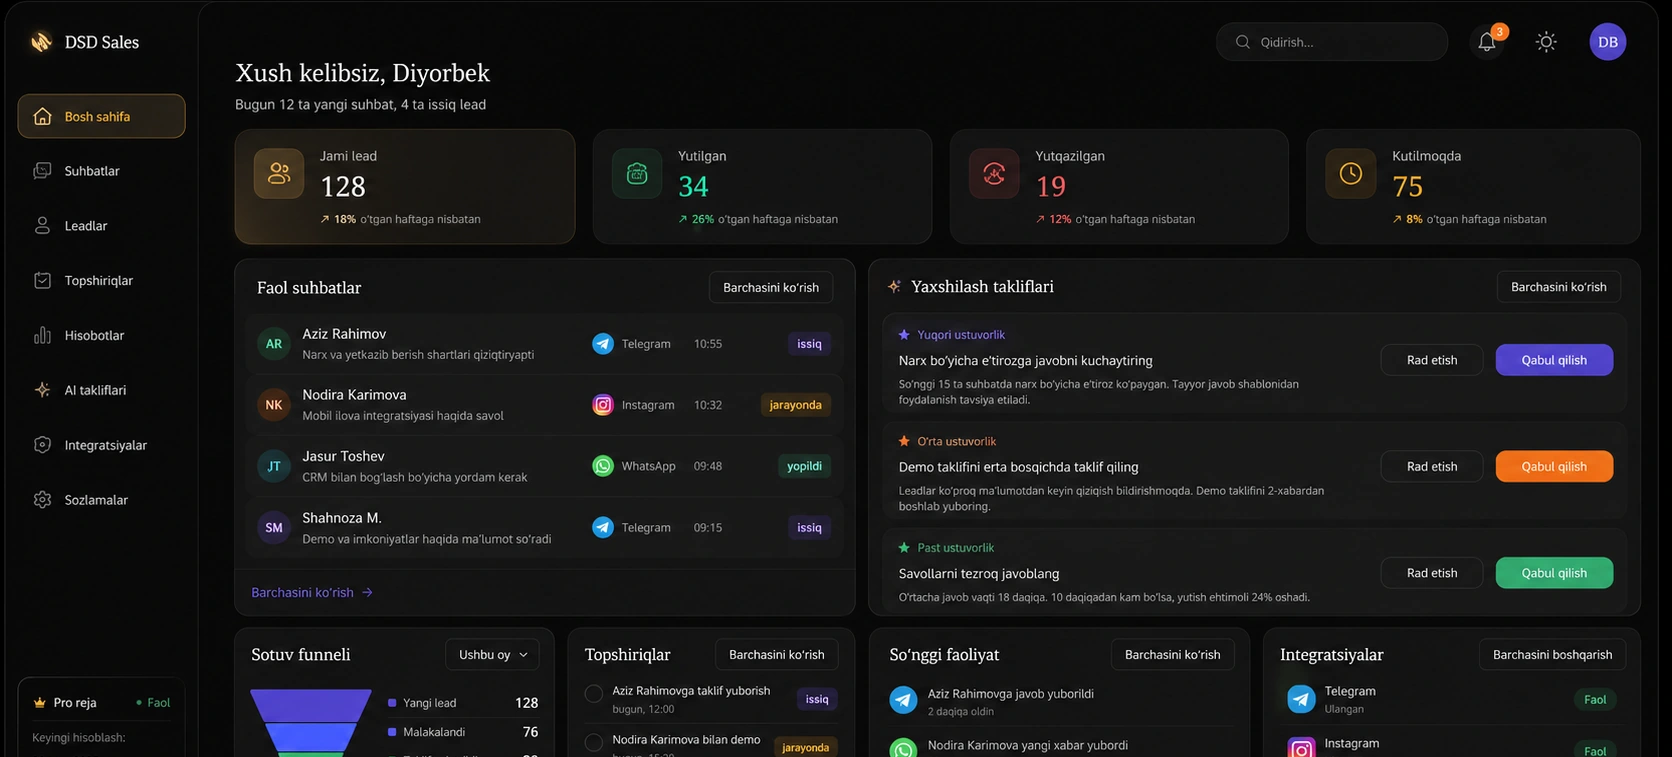1672x757 pixels.
Task: Open Hisobotlar in the sidebar
Action: [x=101, y=336]
